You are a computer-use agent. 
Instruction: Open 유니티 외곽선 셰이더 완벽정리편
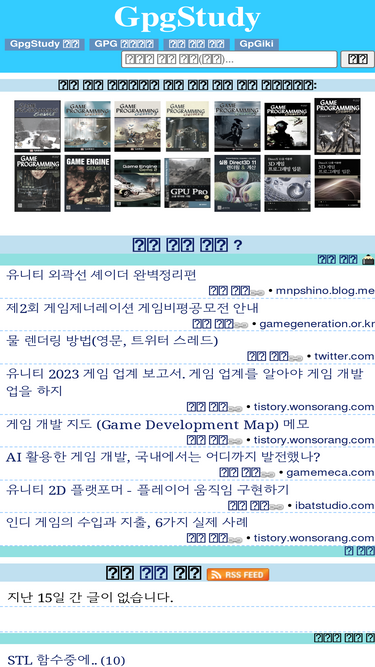point(101,275)
